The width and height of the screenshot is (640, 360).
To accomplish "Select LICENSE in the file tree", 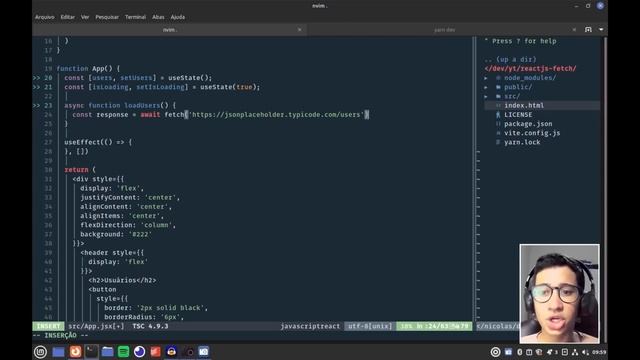I will [x=518, y=115].
